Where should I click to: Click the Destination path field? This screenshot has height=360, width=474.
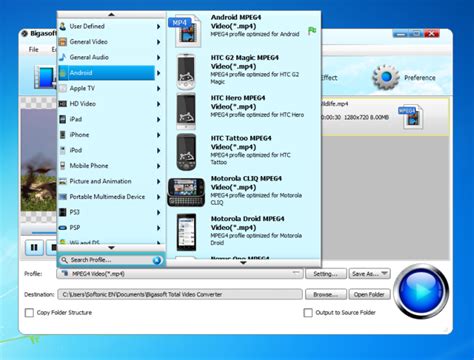point(180,294)
